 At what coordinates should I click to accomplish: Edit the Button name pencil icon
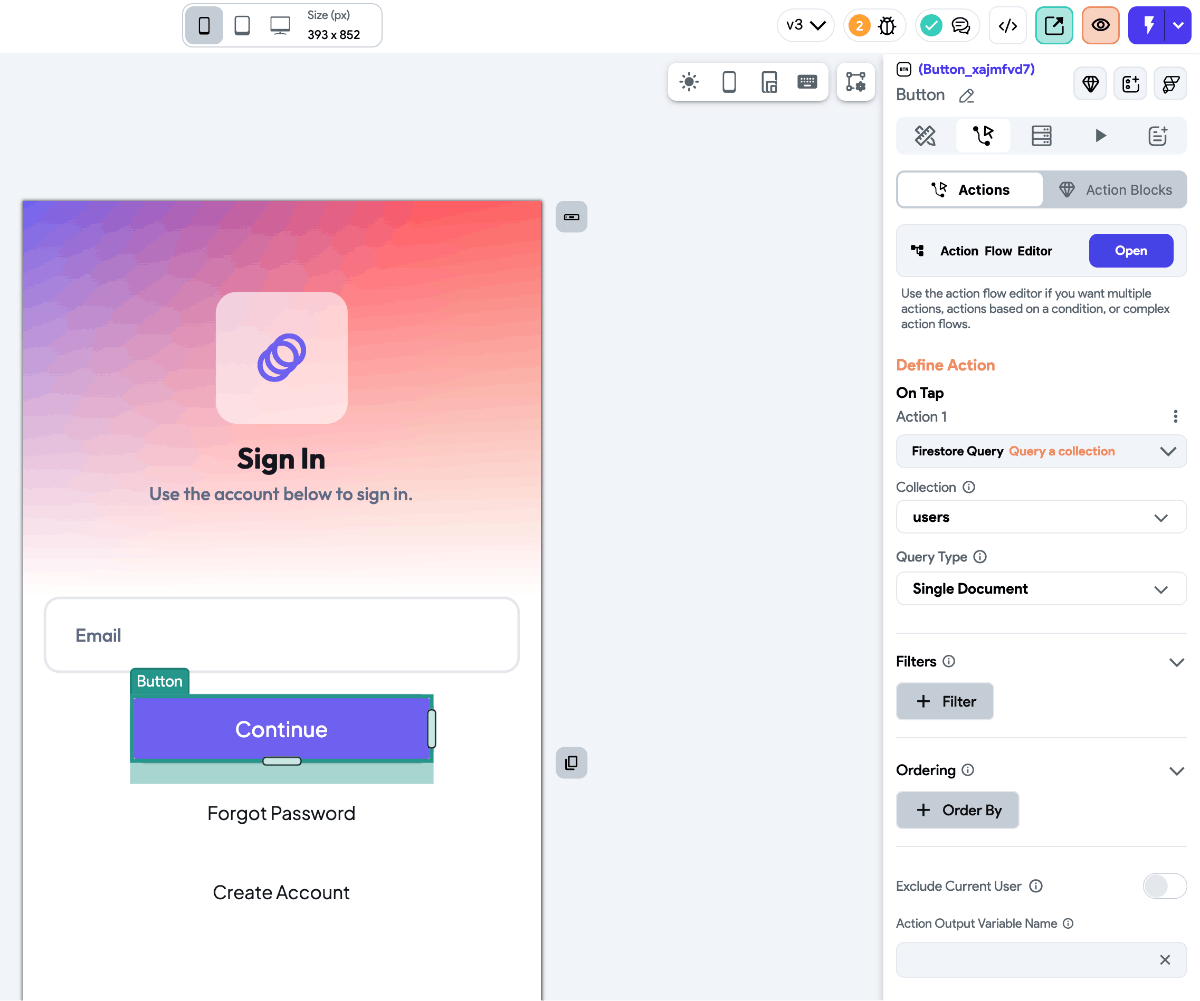coord(966,96)
